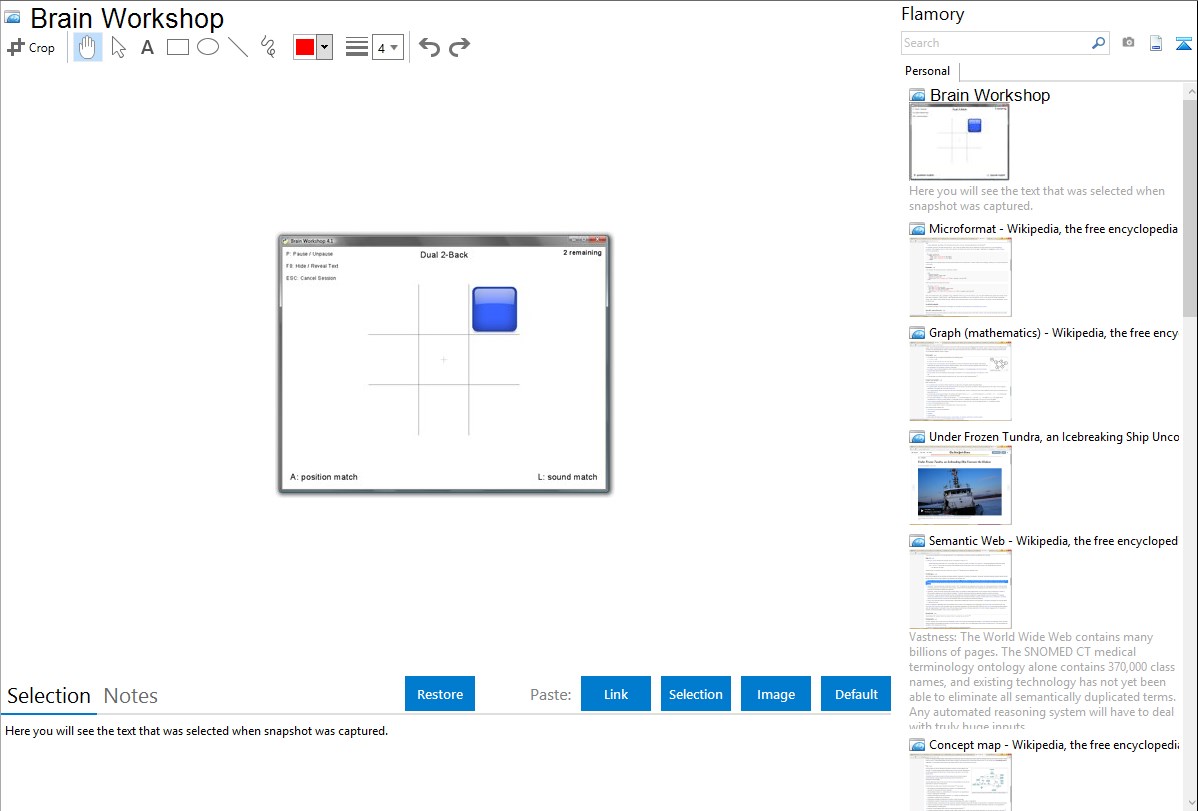Click the magnifier icon in search box

1098,43
